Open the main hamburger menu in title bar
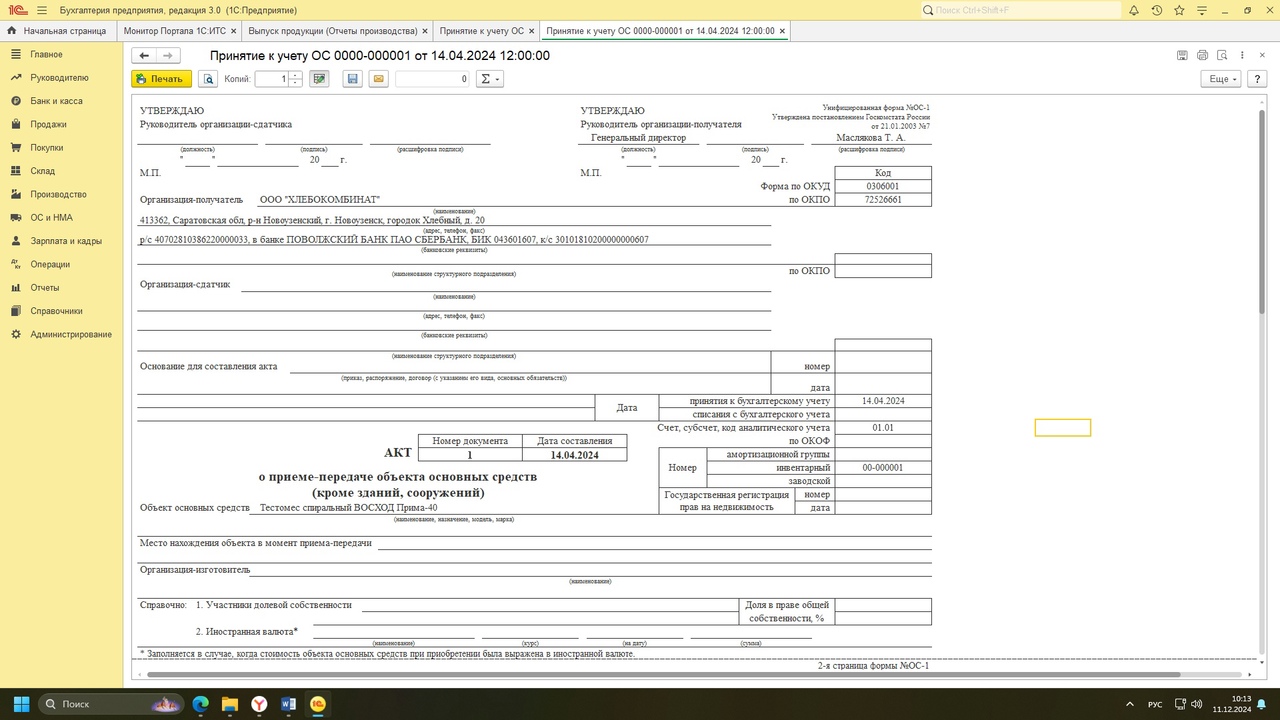This screenshot has width=1280, height=720. click(41, 10)
